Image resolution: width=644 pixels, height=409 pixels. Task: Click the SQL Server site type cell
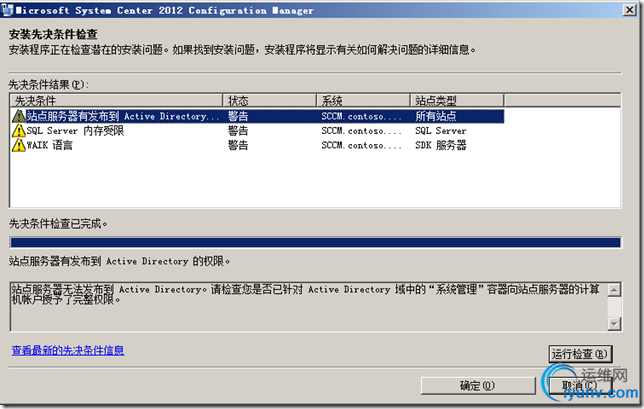coord(441,131)
